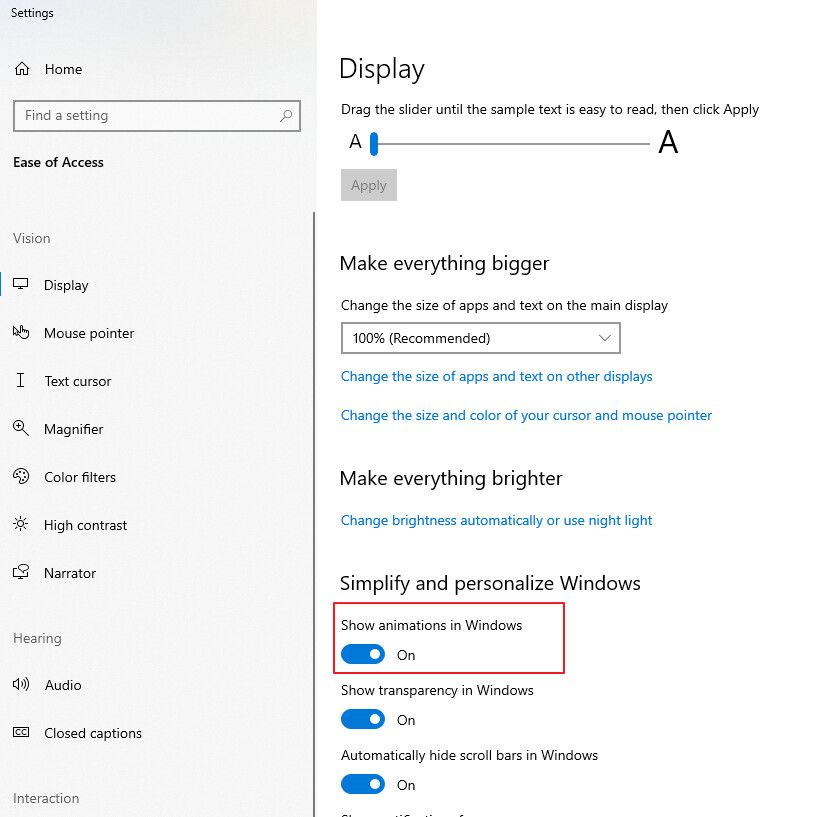Toggle Automatically hide scroll bars off
The height and width of the screenshot is (817, 826).
click(363, 785)
